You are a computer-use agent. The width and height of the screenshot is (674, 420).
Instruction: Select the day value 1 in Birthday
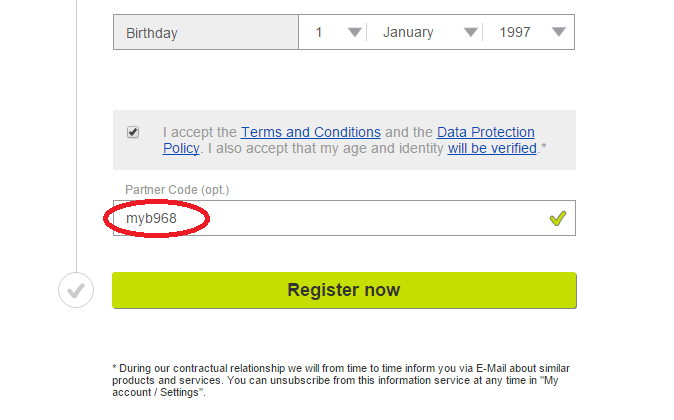click(x=332, y=32)
